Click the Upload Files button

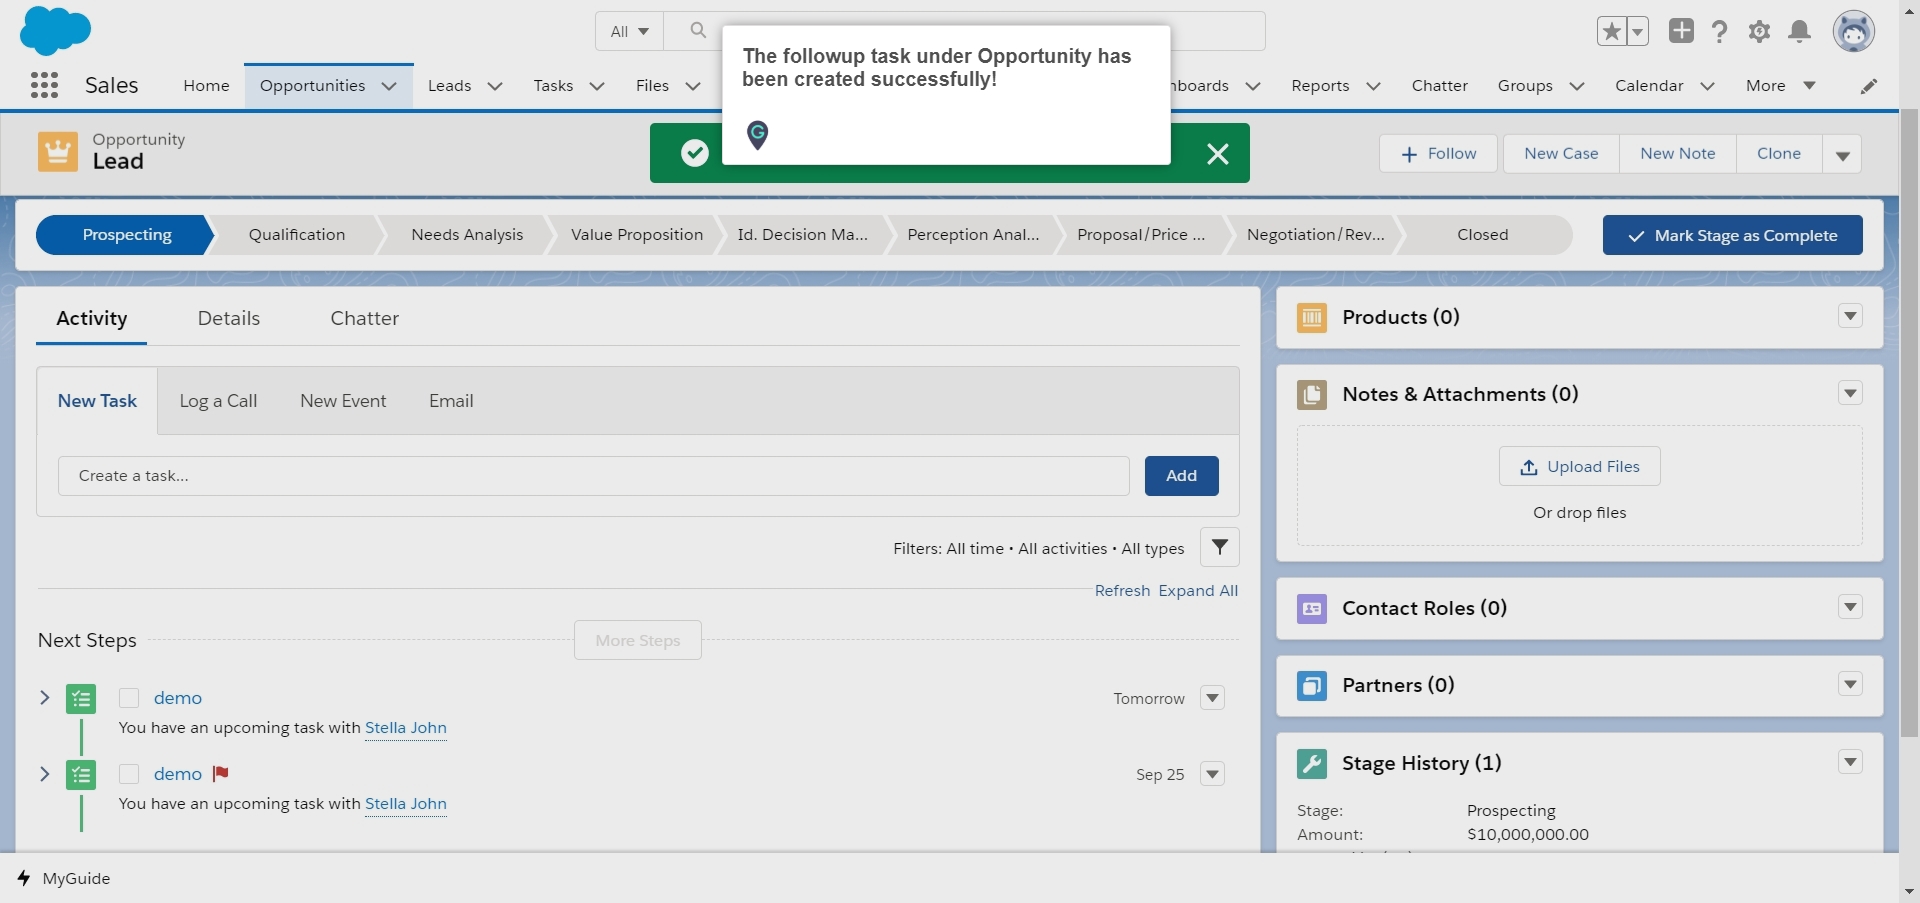[1579, 466]
